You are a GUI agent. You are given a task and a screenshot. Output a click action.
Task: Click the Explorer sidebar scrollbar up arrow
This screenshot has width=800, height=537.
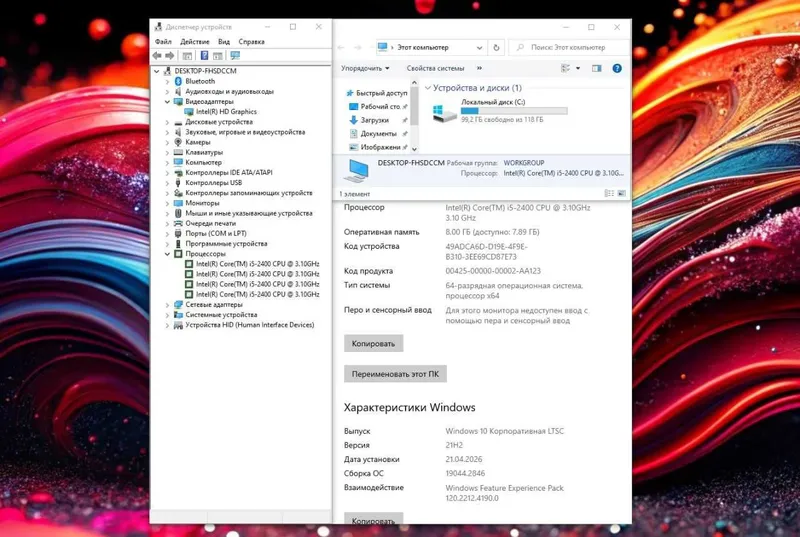[x=414, y=83]
